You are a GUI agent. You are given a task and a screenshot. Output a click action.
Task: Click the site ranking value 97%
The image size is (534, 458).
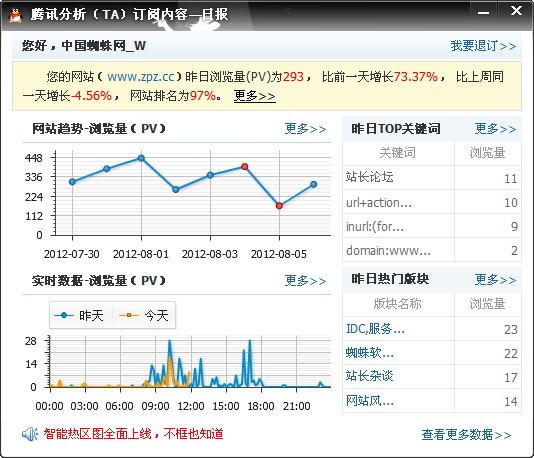click(203, 96)
